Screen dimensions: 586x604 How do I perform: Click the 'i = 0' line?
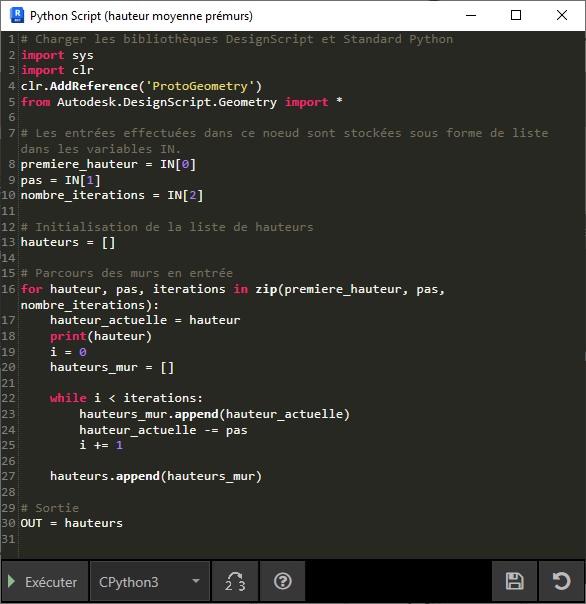pyautogui.click(x=68, y=352)
